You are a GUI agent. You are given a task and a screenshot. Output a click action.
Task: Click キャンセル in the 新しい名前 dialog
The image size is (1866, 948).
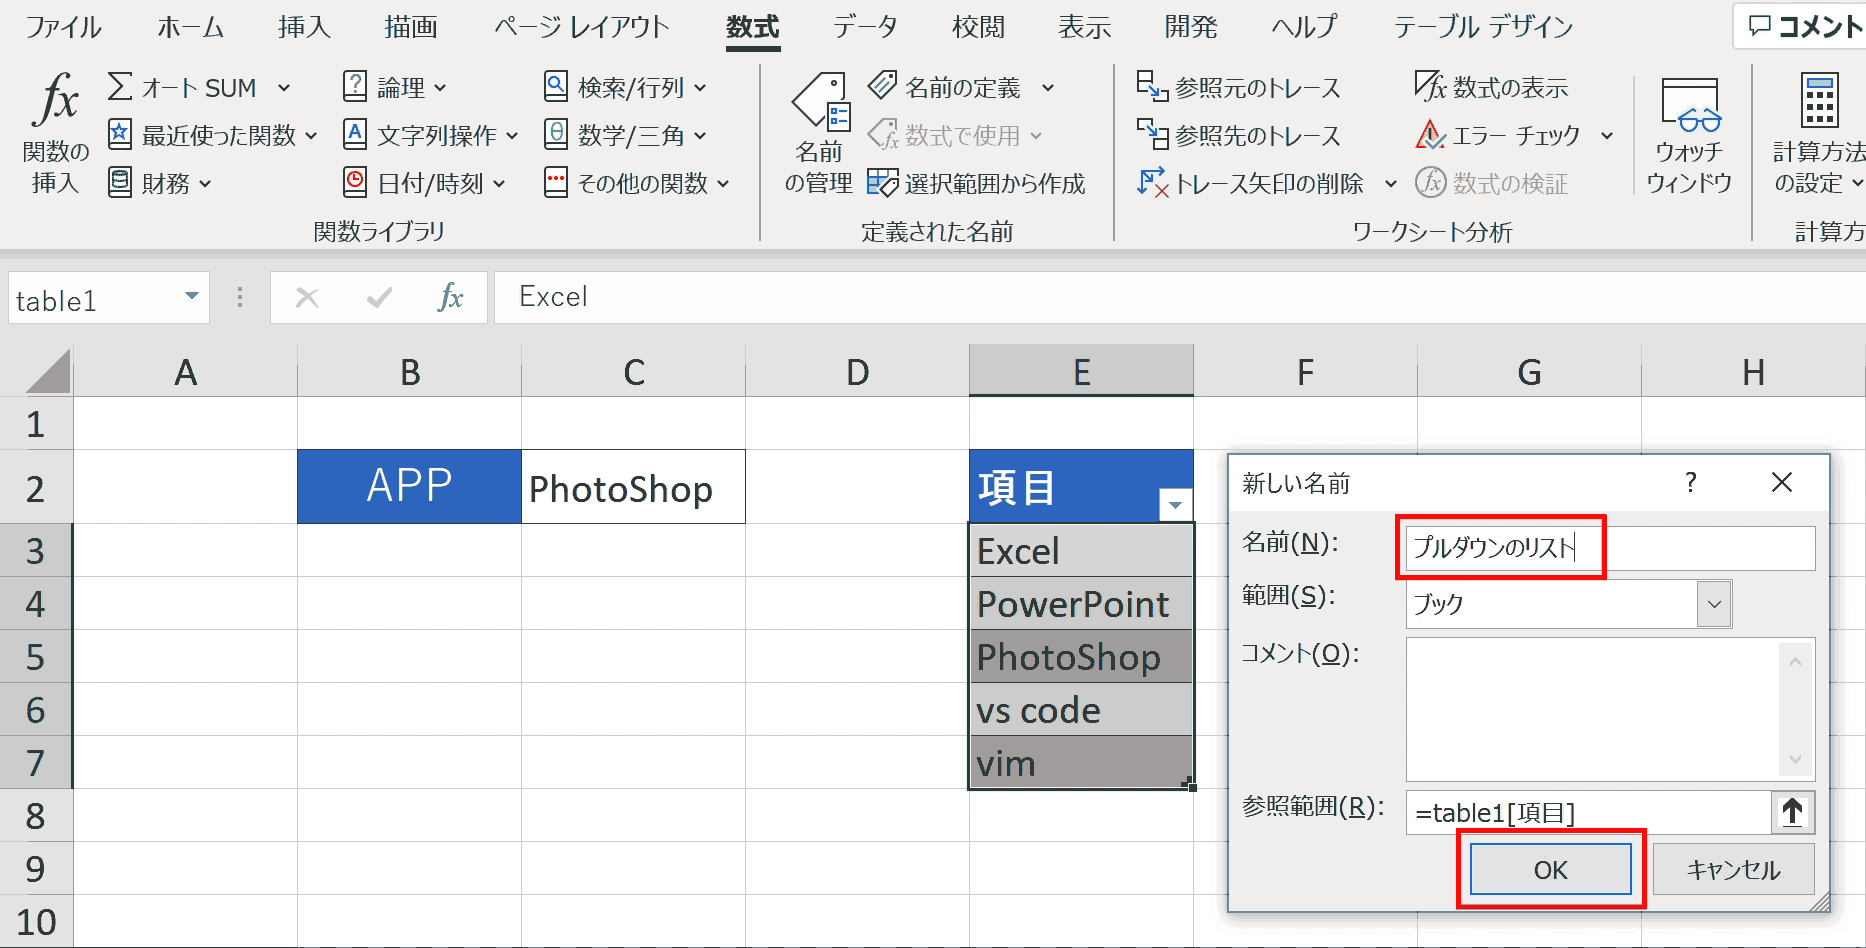point(1734,870)
